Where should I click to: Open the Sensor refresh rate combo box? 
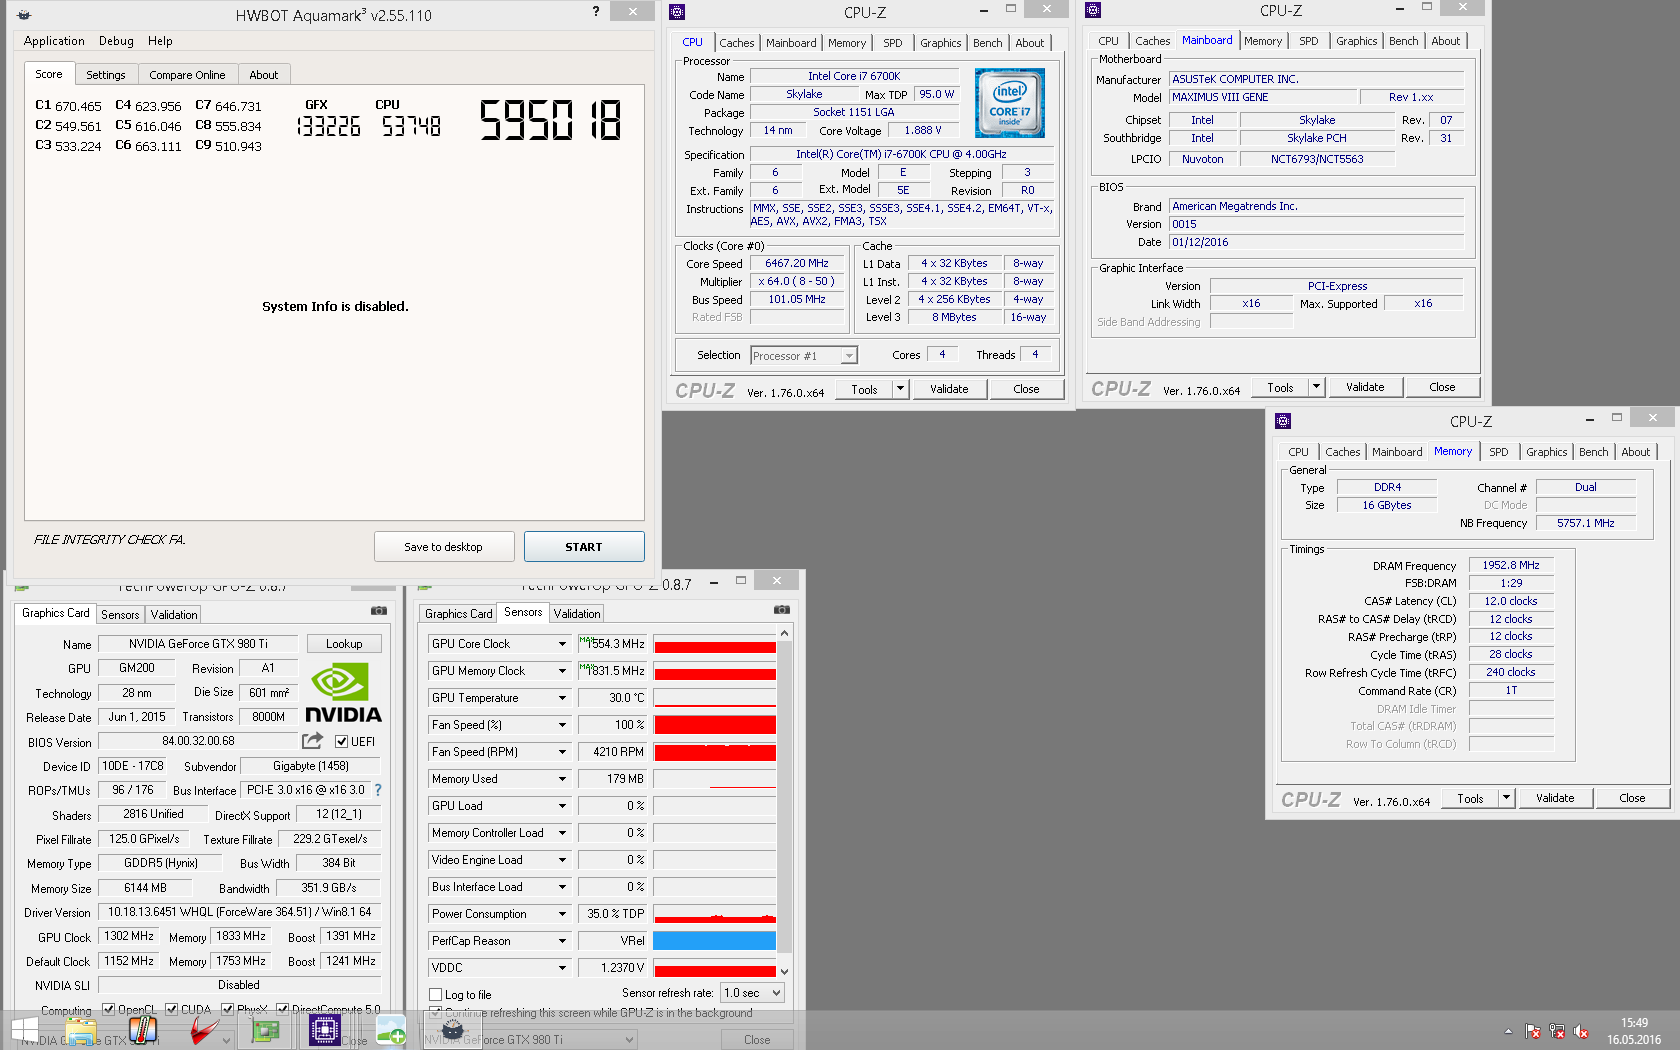click(x=752, y=993)
